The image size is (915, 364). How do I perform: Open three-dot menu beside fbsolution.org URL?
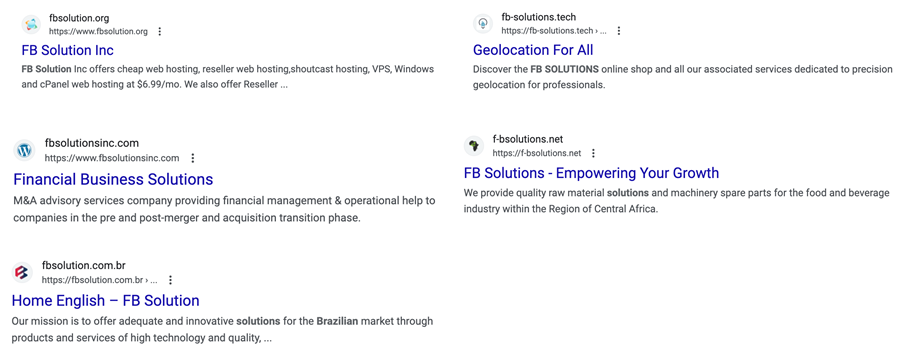(160, 32)
